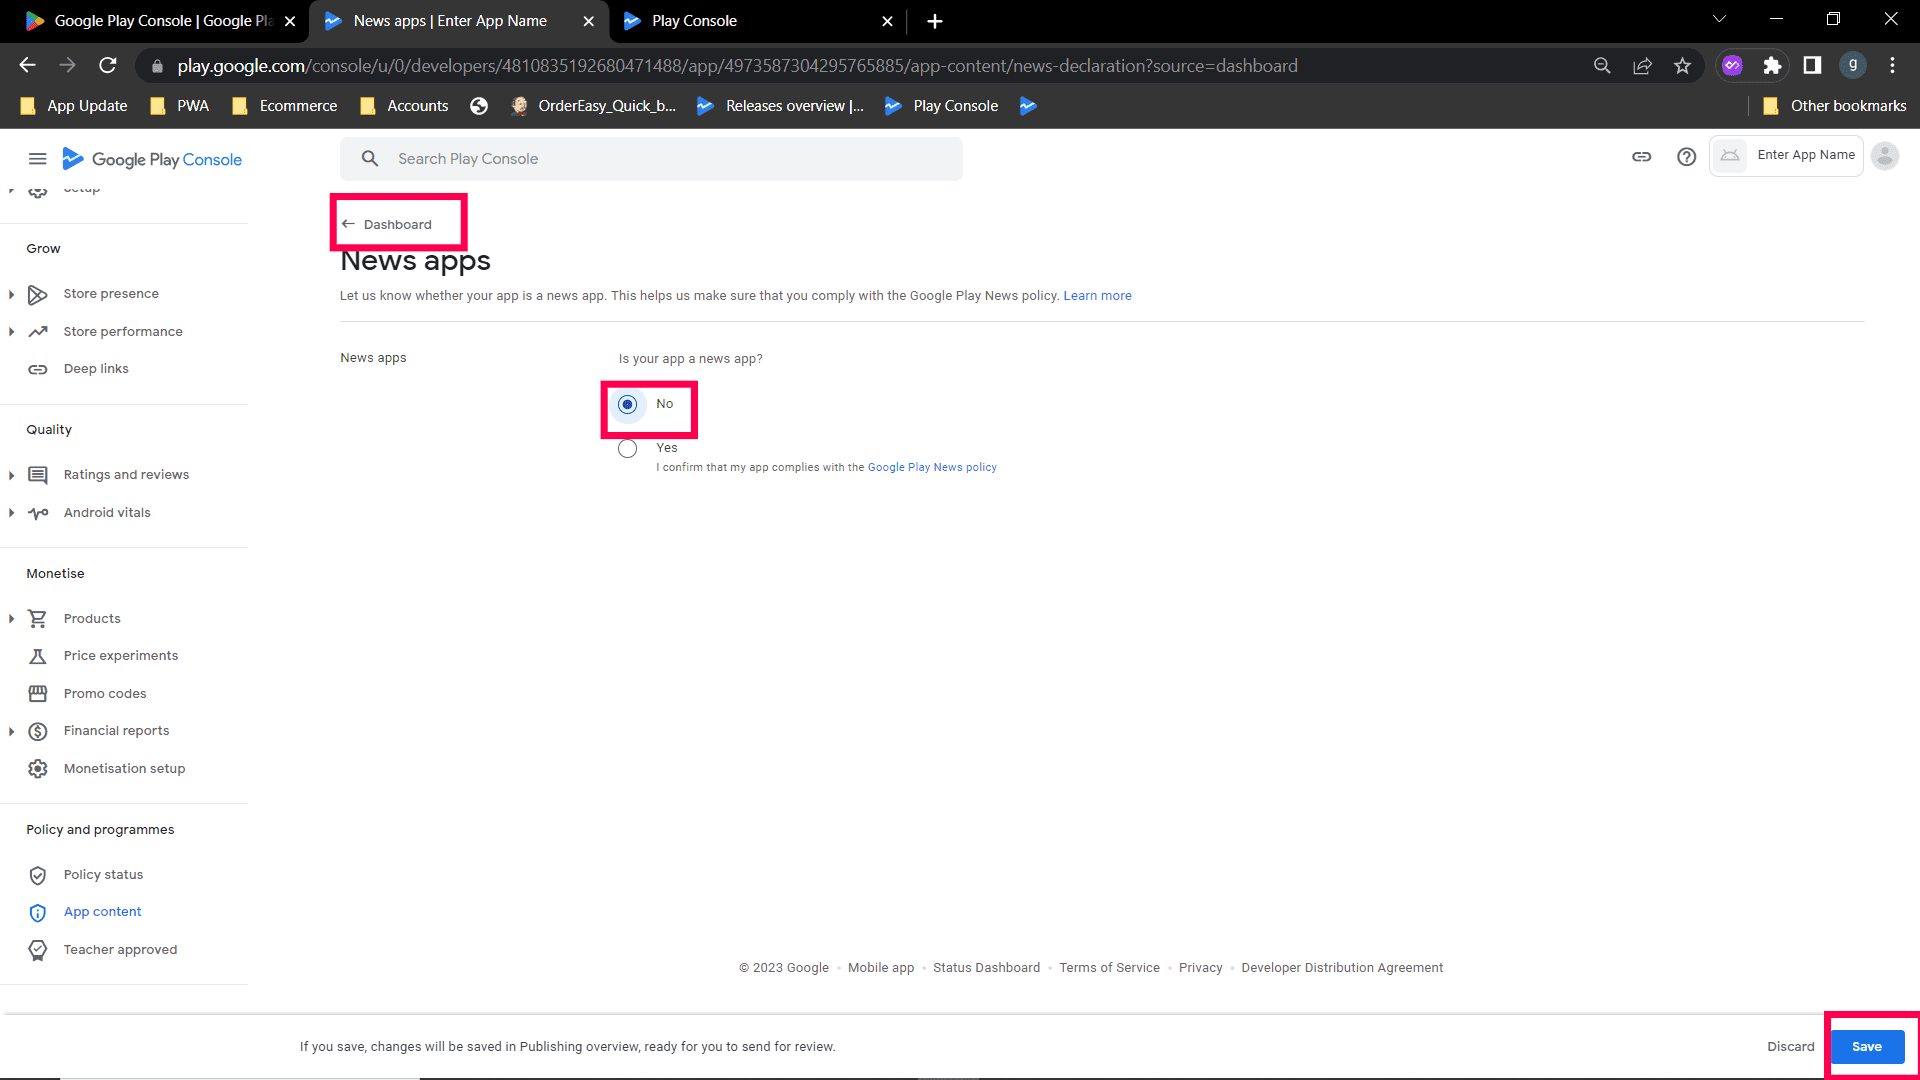Click the help question mark icon
Image resolution: width=1920 pixels, height=1080 pixels.
tap(1686, 157)
